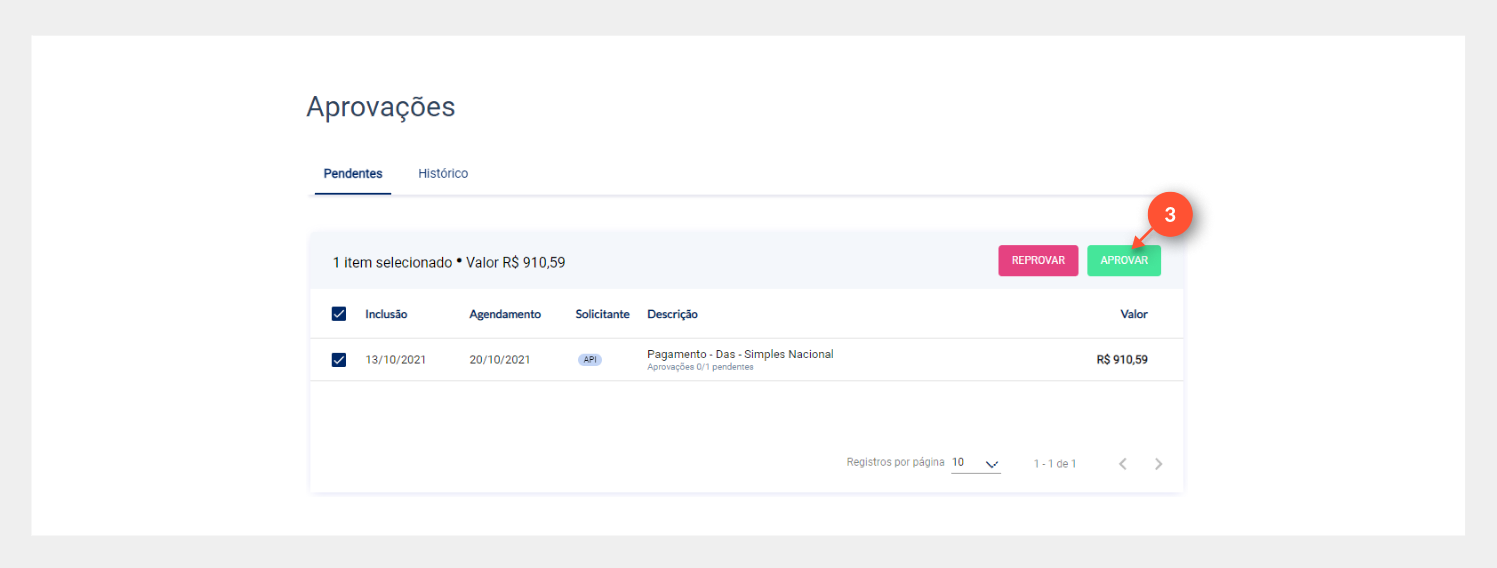
Task: Click the 20/10/2021 scheduling date cell
Action: [500, 360]
